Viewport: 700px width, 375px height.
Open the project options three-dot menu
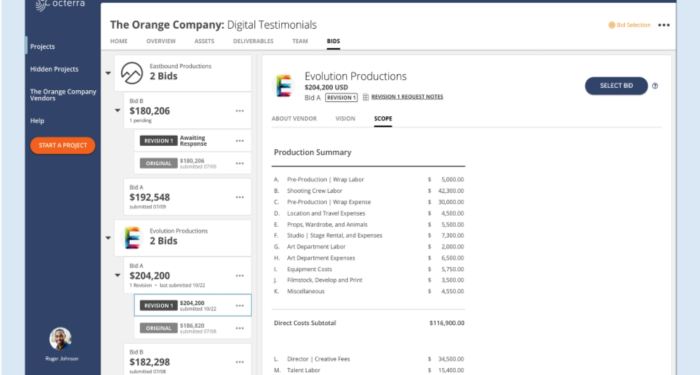(x=663, y=25)
